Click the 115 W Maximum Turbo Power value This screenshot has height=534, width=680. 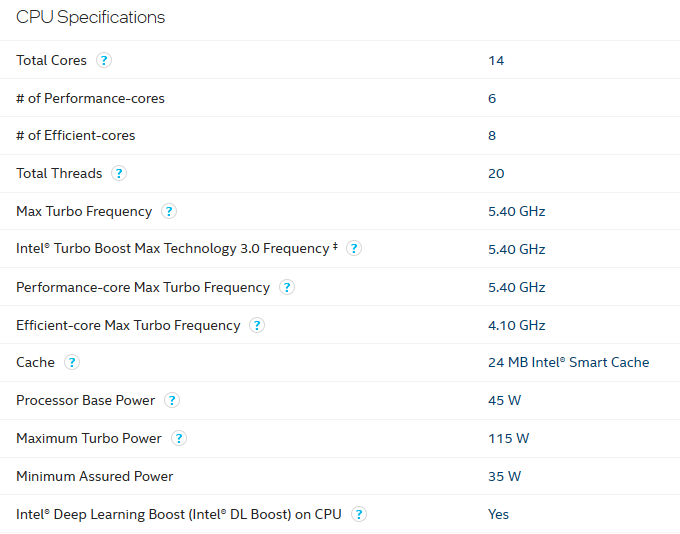point(508,439)
